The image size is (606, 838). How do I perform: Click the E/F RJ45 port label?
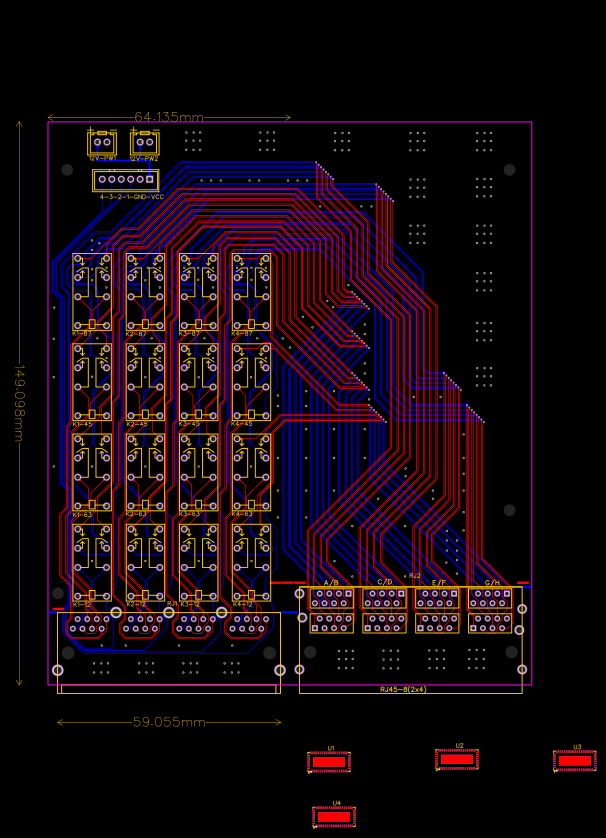click(x=439, y=583)
